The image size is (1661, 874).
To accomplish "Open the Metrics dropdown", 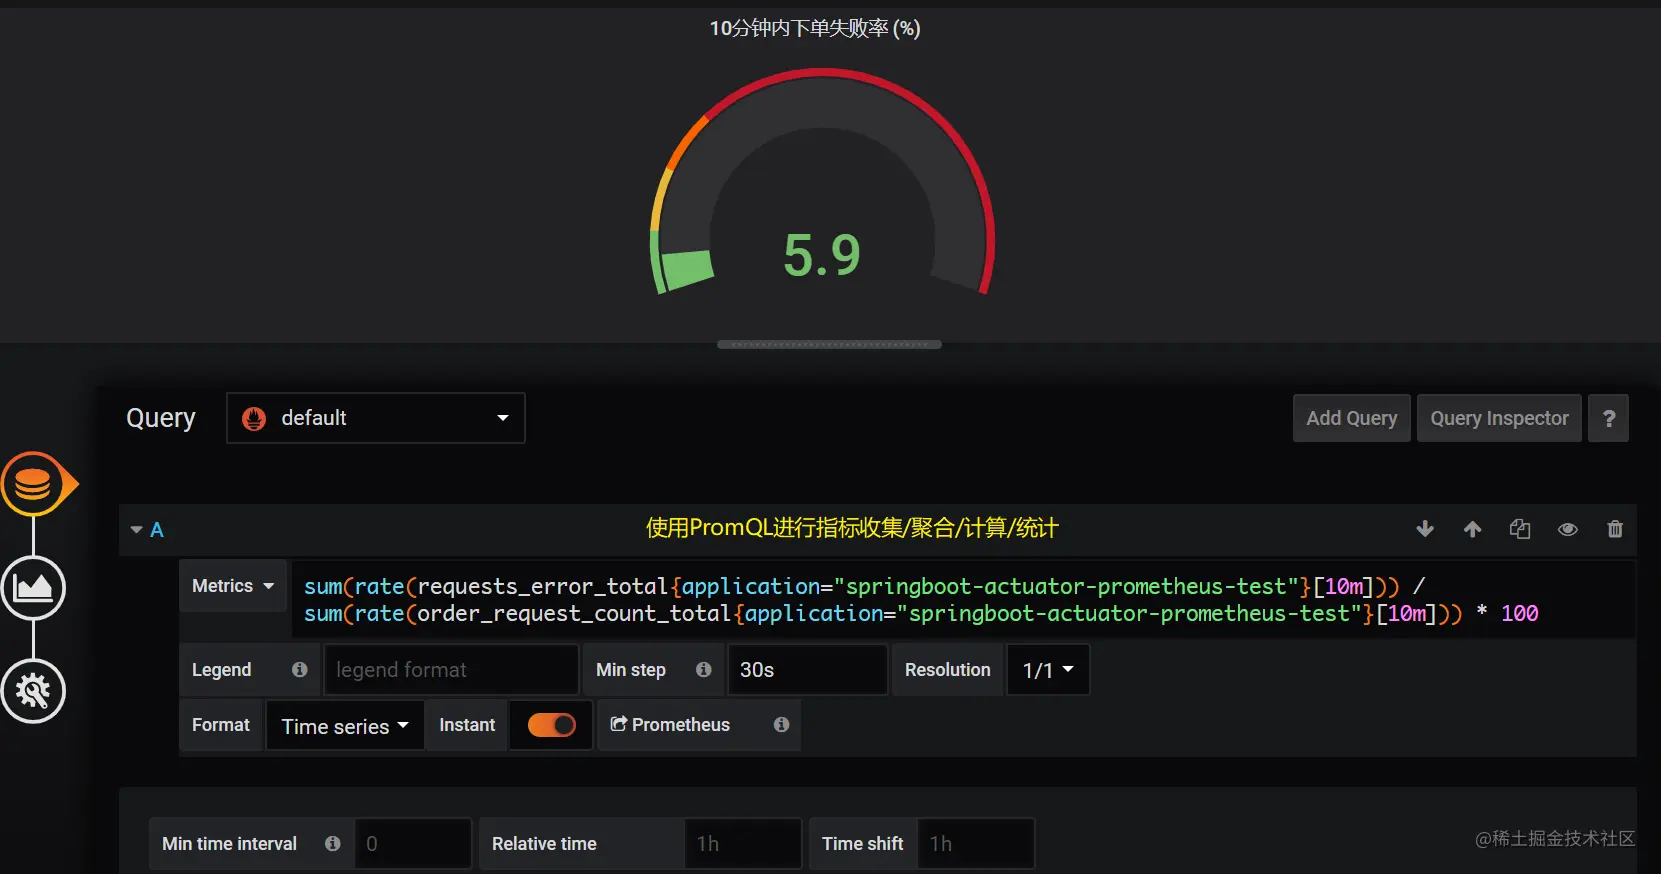I will pos(233,586).
